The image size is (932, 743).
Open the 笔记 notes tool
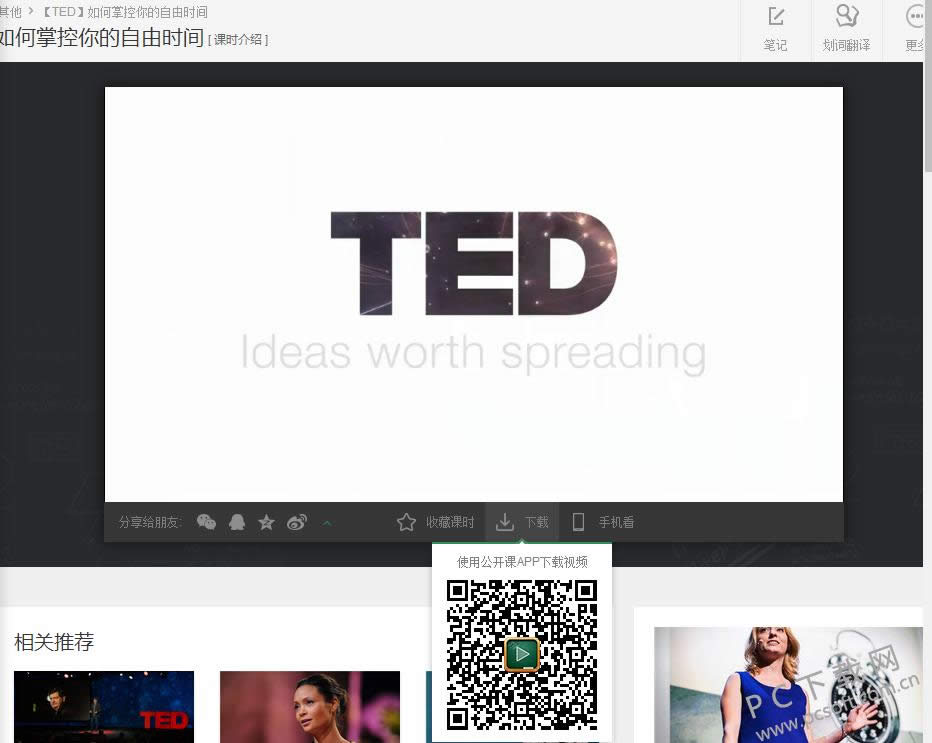775,29
